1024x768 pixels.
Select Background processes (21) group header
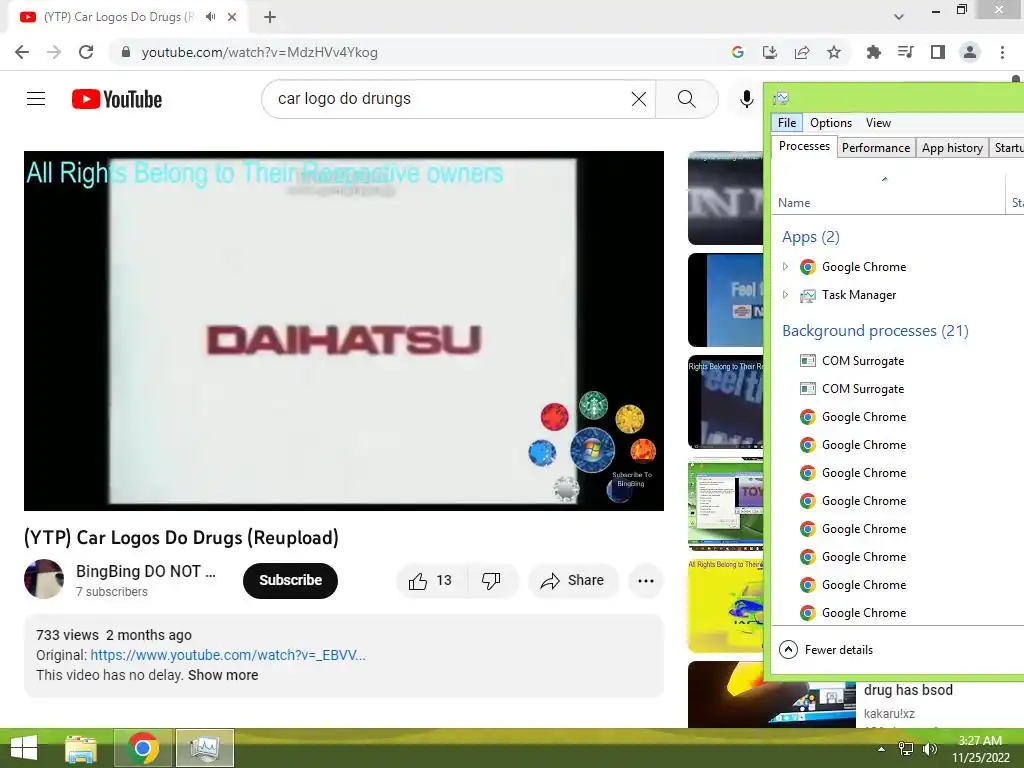875,331
